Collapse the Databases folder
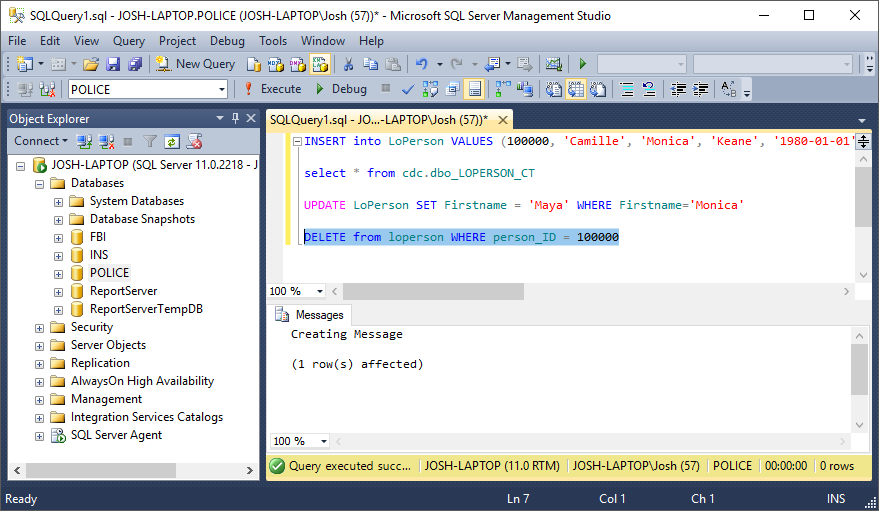The height and width of the screenshot is (511, 879). (39, 184)
